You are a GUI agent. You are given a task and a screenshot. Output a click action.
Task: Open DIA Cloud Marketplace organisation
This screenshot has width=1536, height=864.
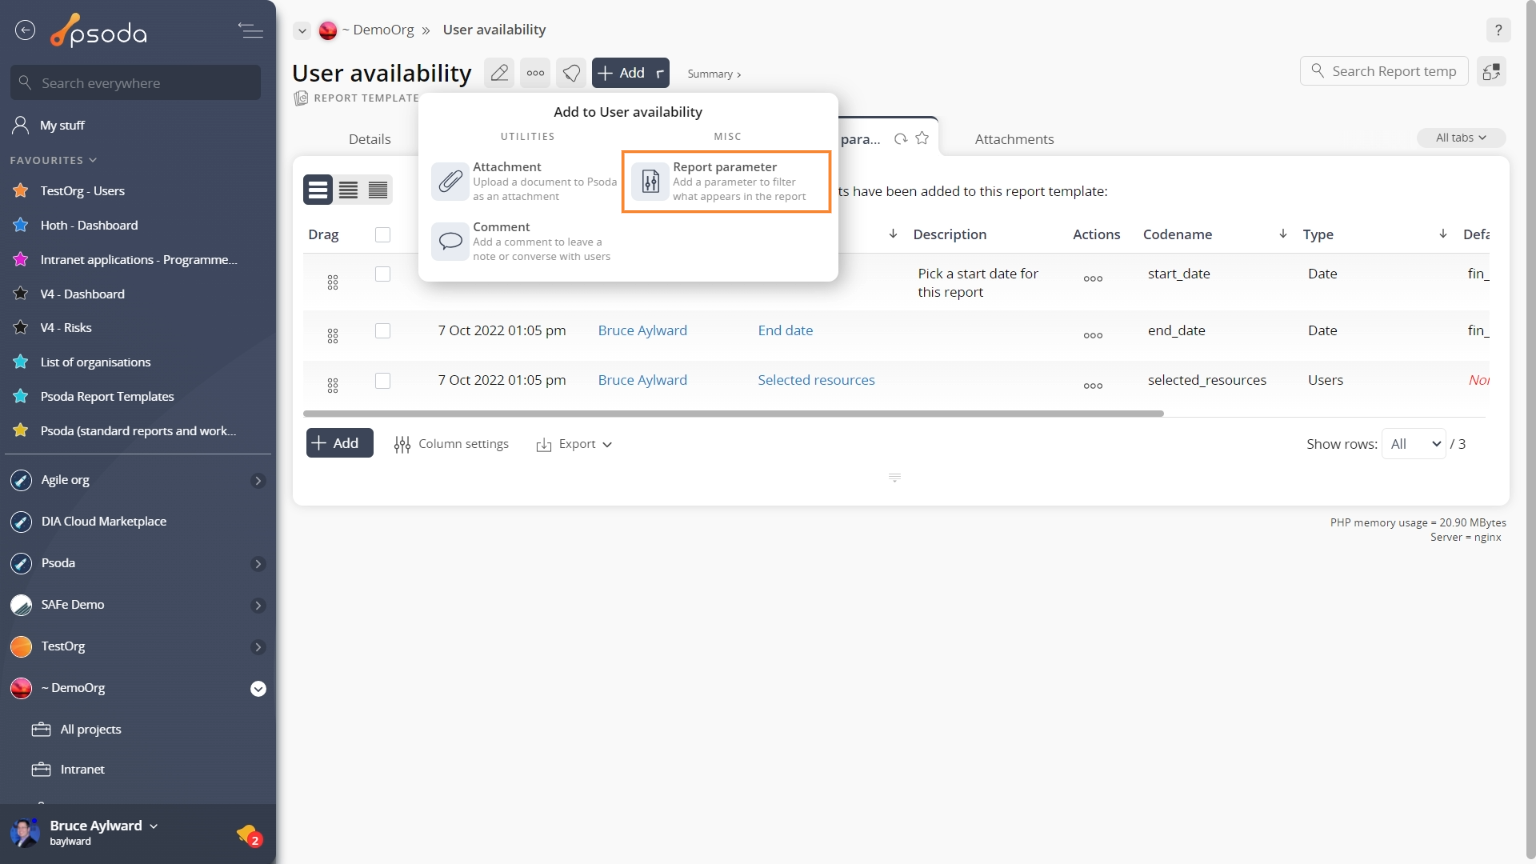point(103,522)
